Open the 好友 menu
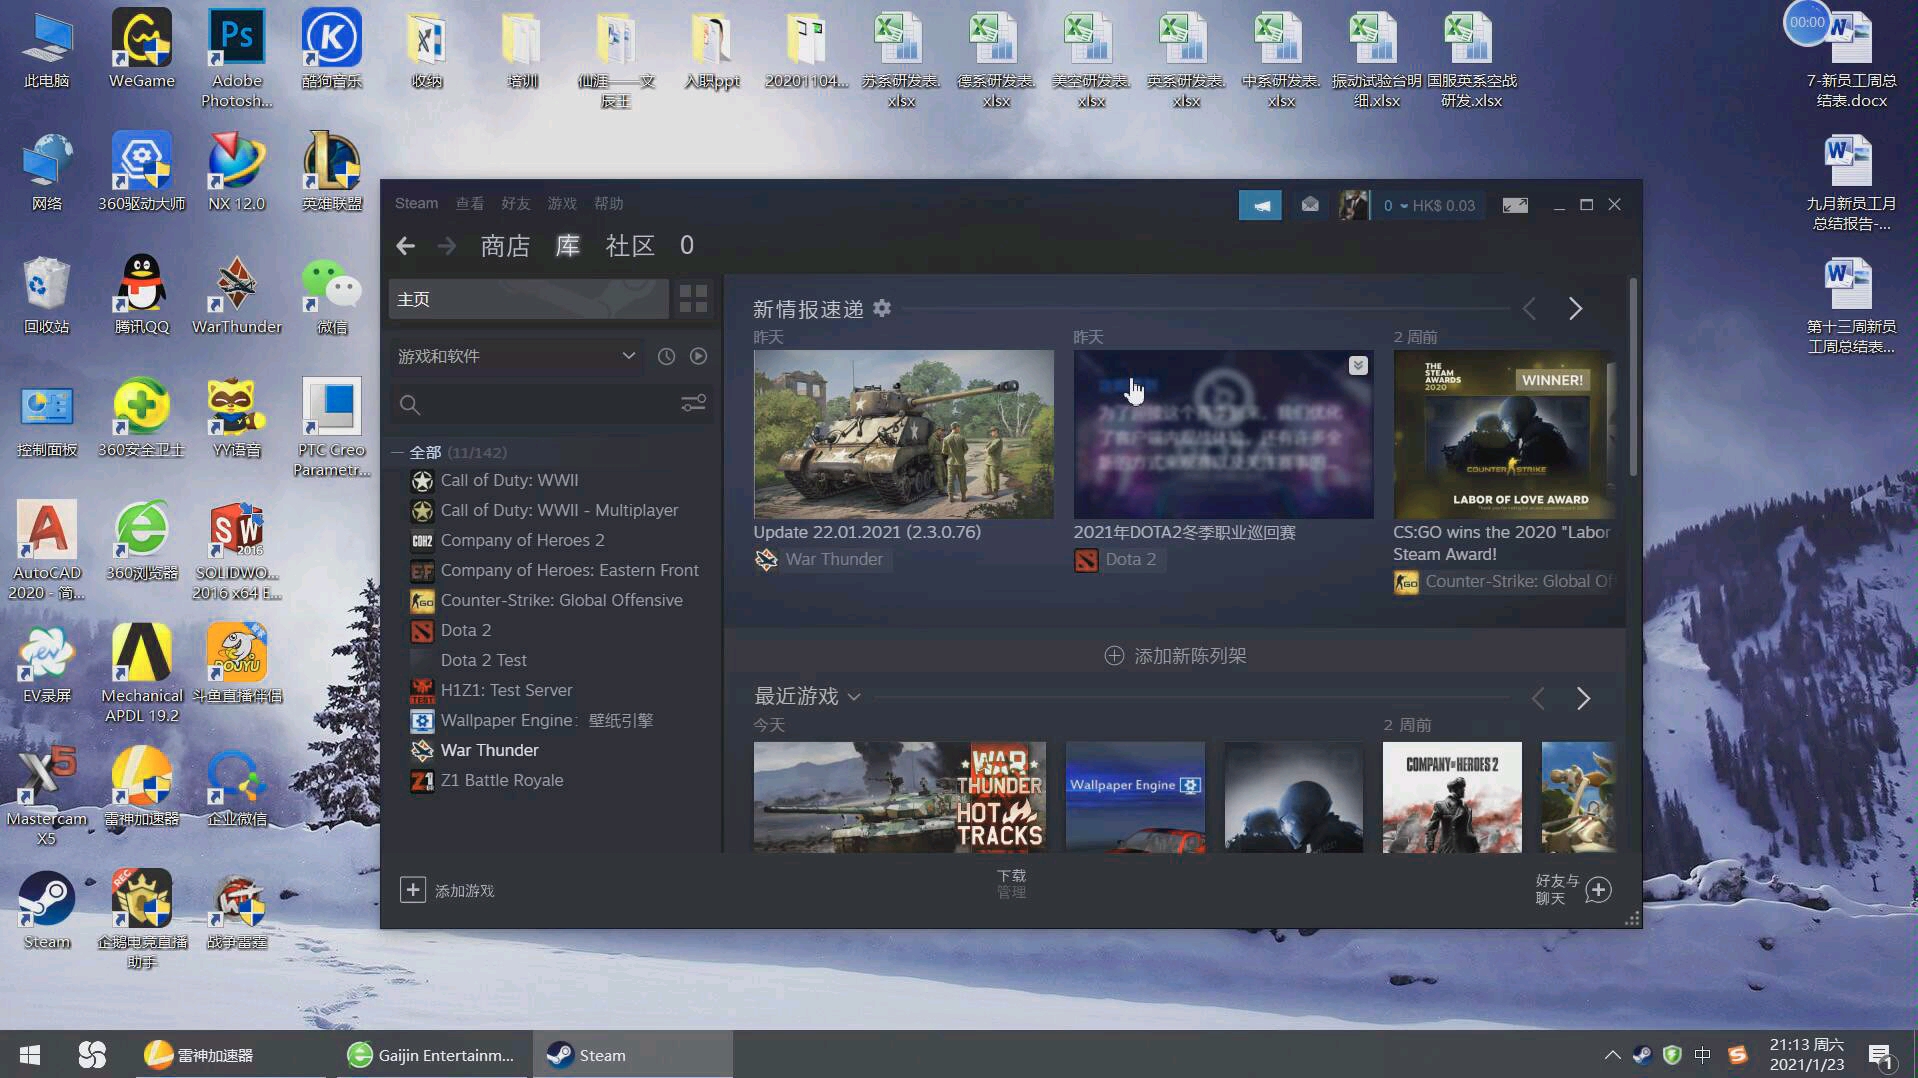Viewport: 1918px width, 1078px height. 516,203
